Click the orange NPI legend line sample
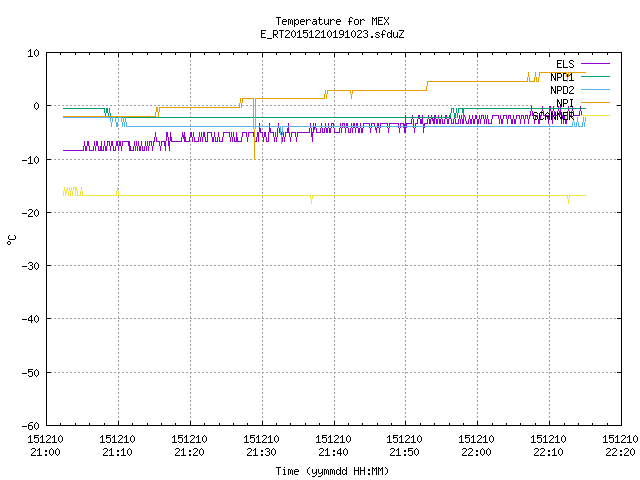Screen dimensions: 640x480 [x=595, y=102]
